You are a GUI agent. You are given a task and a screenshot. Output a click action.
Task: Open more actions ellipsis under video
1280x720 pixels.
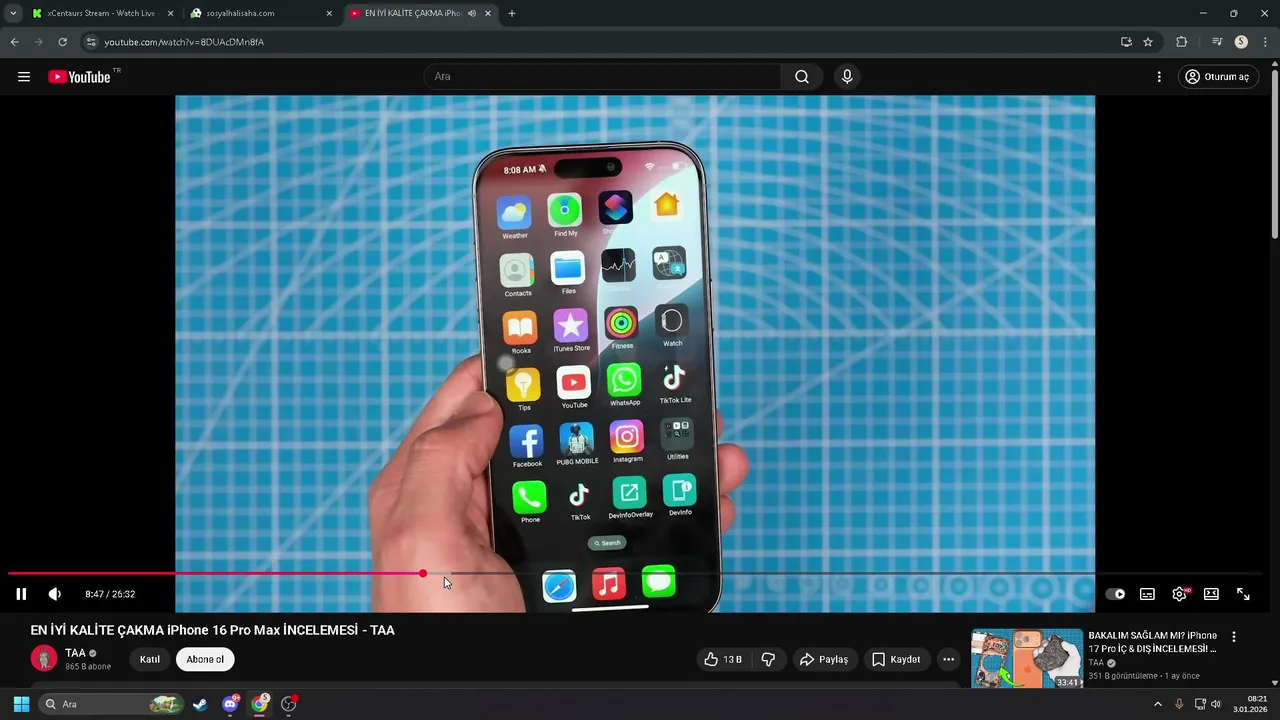coord(948,659)
